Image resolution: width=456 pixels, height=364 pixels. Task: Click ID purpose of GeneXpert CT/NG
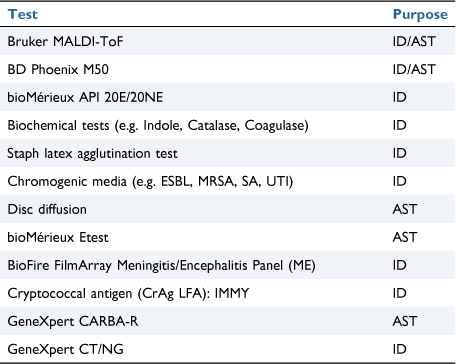tap(400, 349)
